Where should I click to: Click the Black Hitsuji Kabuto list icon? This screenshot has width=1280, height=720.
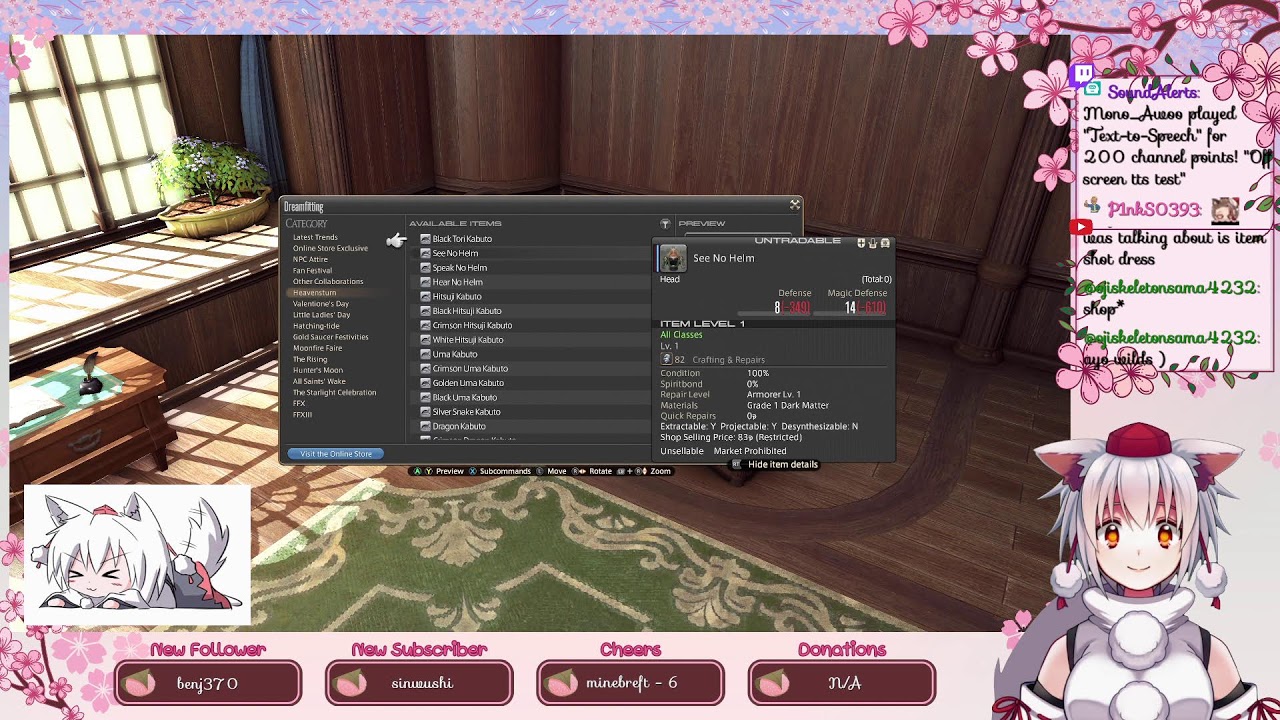425,311
